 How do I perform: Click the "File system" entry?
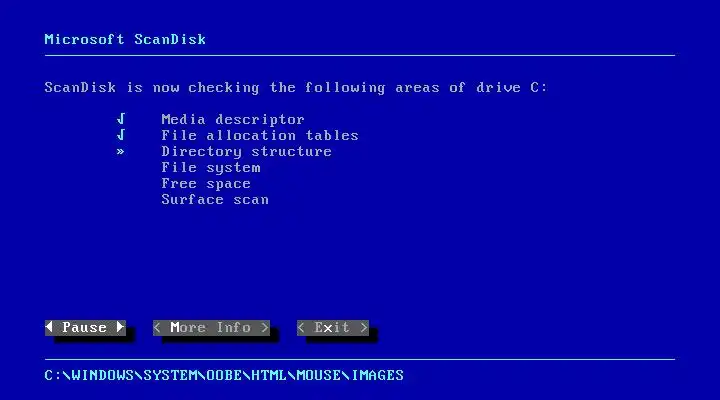point(211,168)
